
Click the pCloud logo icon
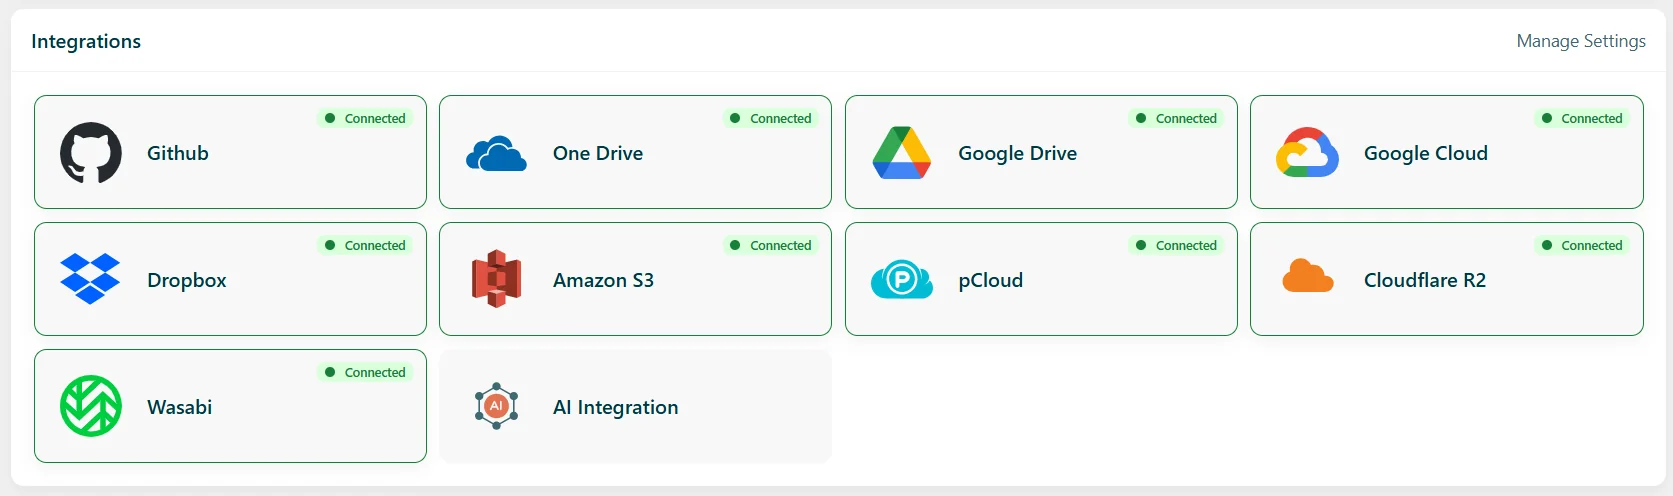click(x=902, y=279)
